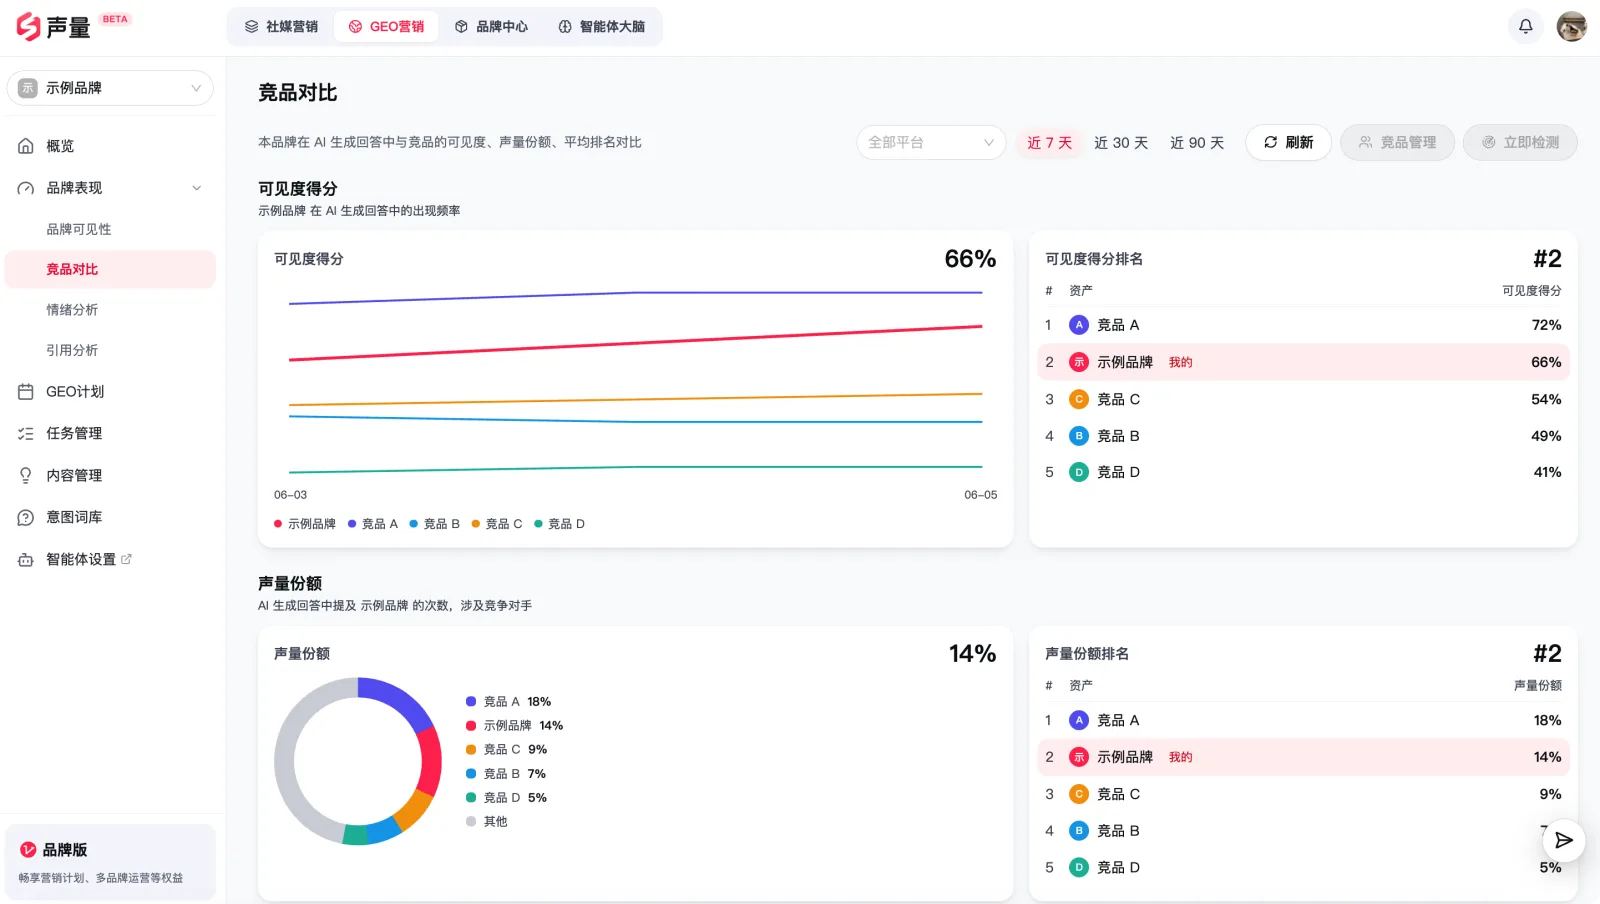This screenshot has height=904, width=1600.
Task: Open the notification bell
Action: [1525, 27]
